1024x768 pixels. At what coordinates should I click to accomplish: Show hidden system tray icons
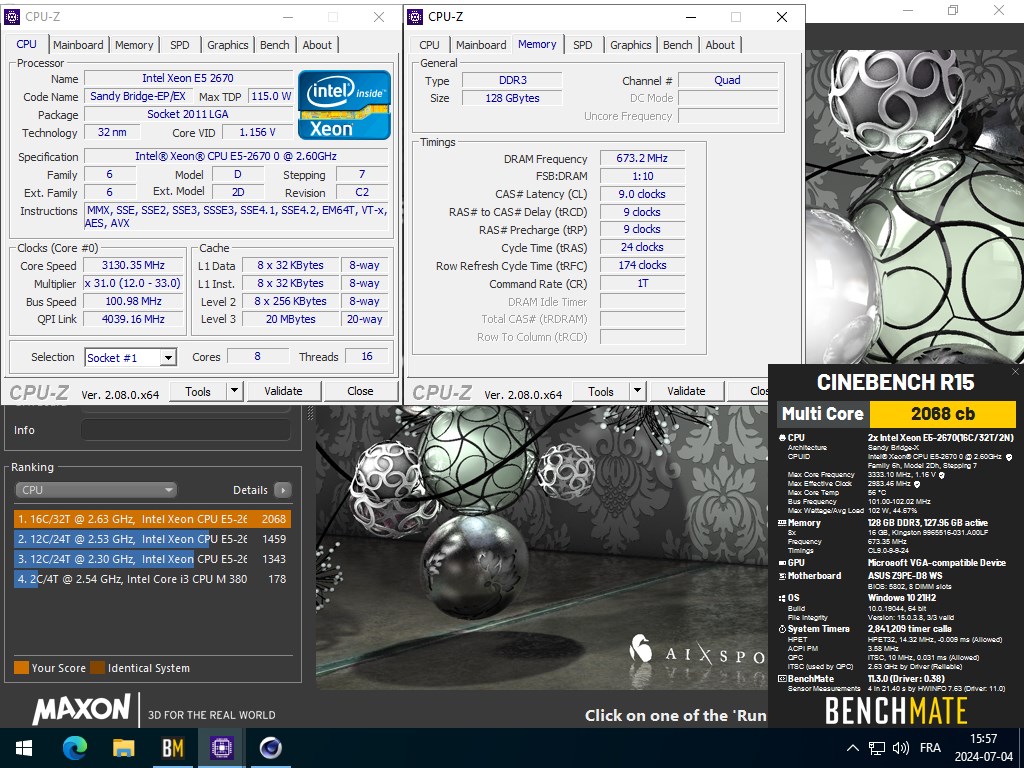tap(852, 748)
